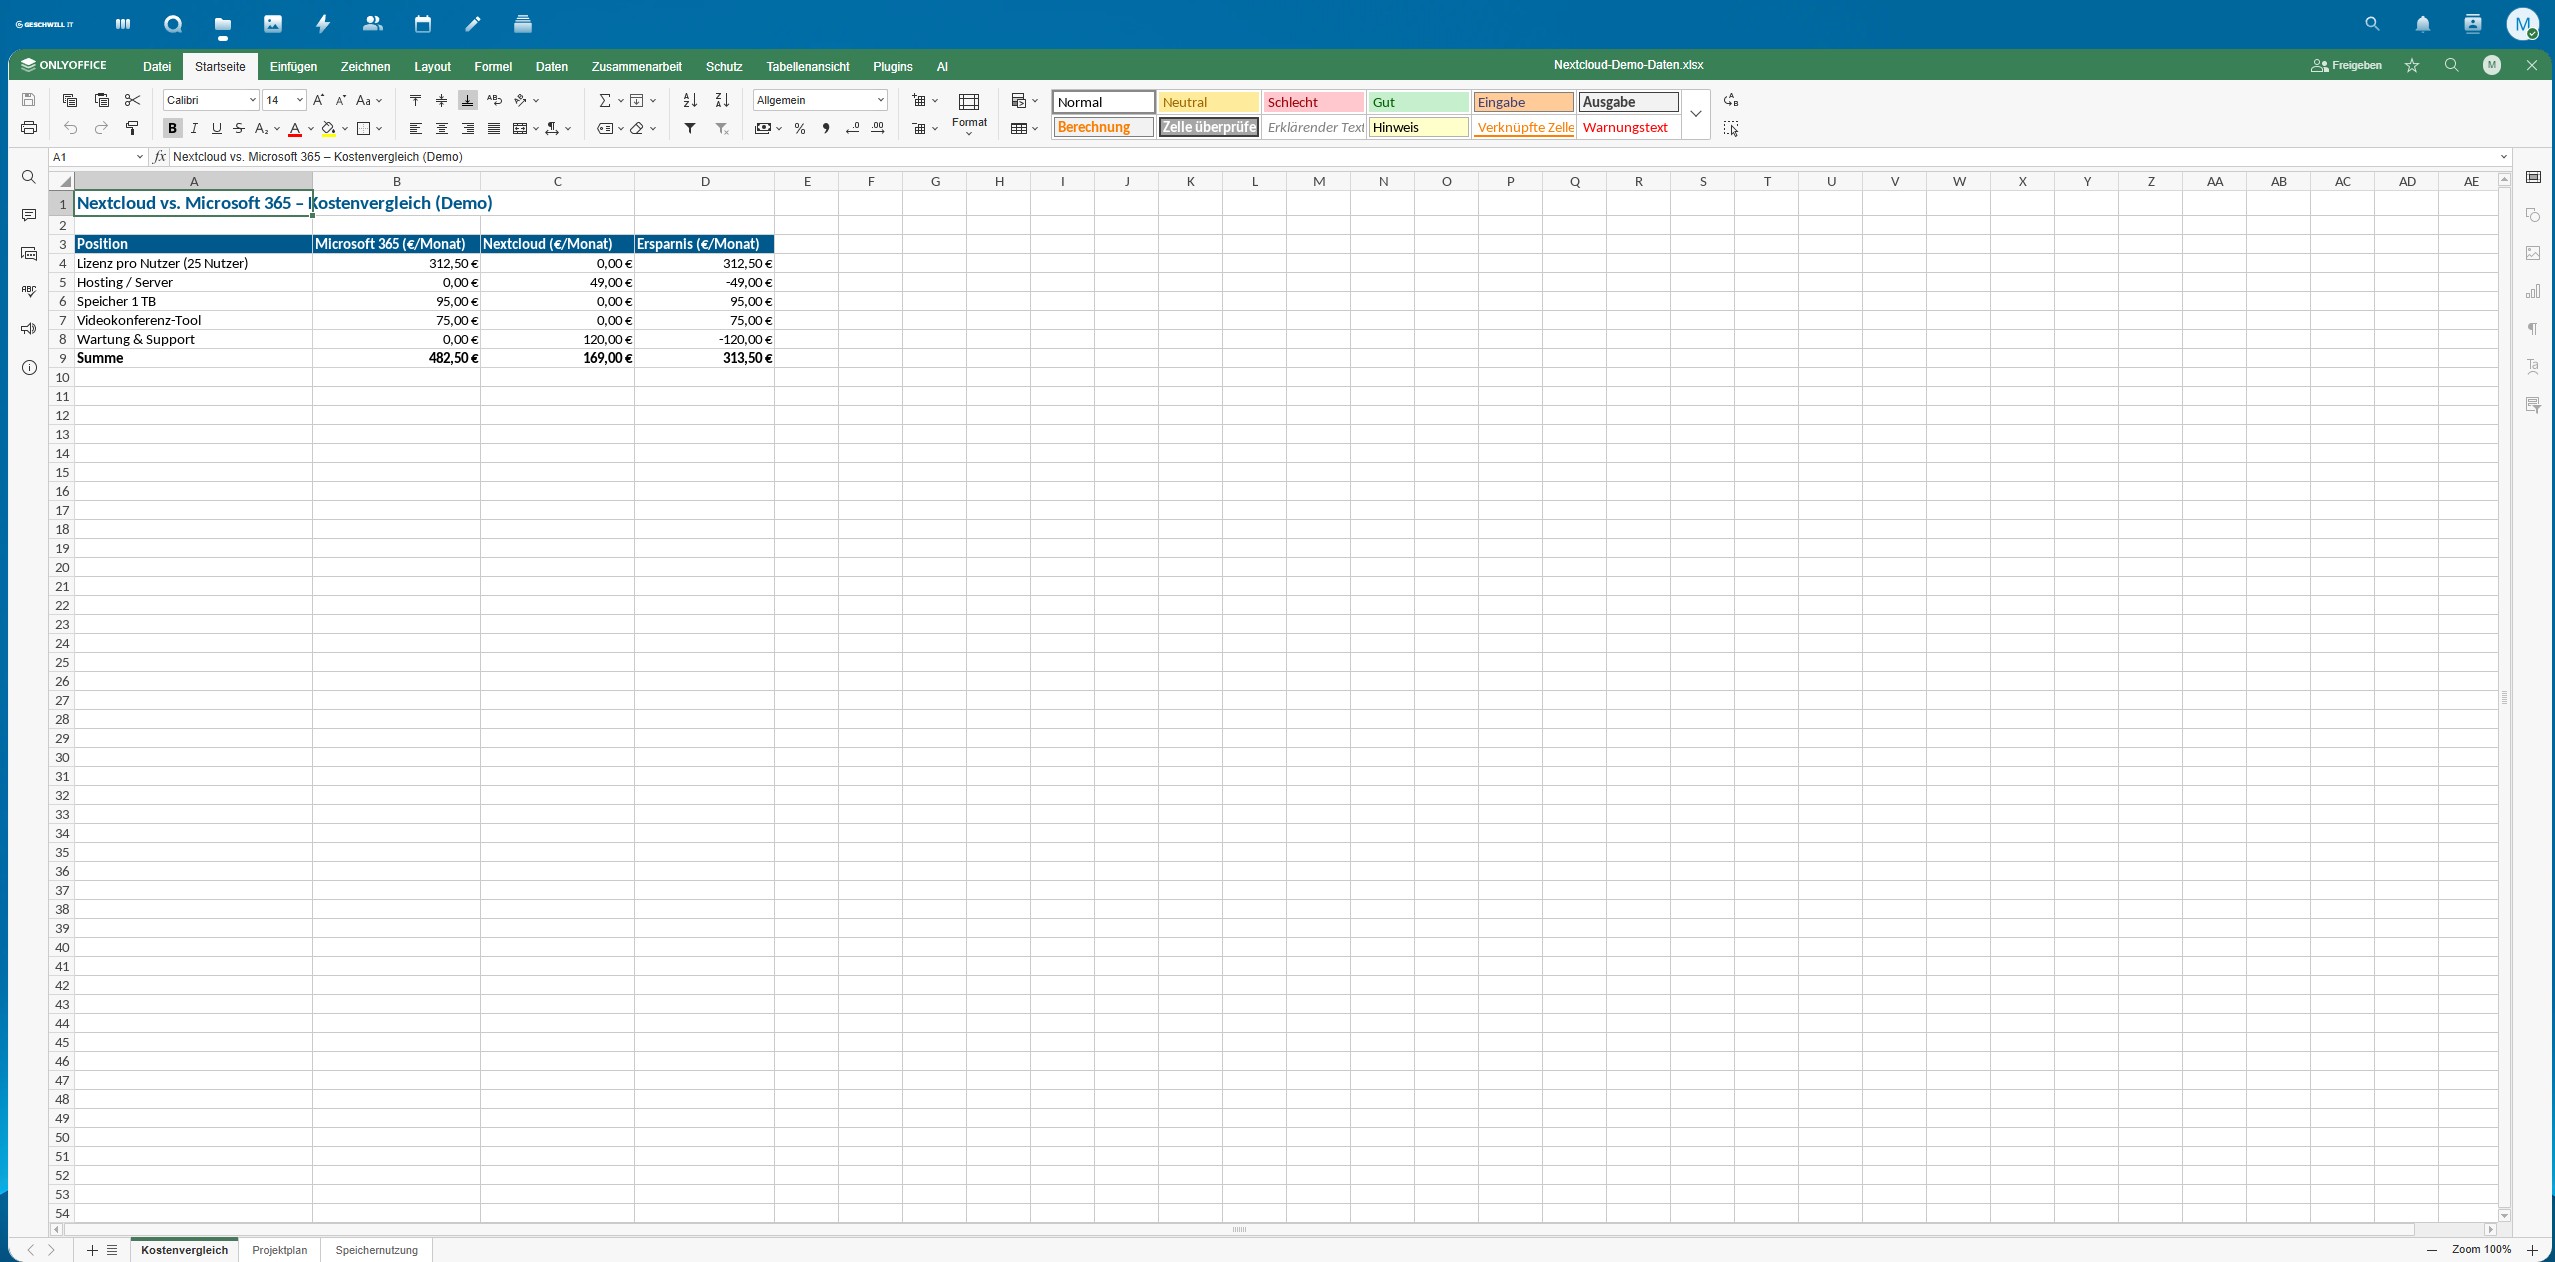Apply the Gut cell style

(1418, 102)
